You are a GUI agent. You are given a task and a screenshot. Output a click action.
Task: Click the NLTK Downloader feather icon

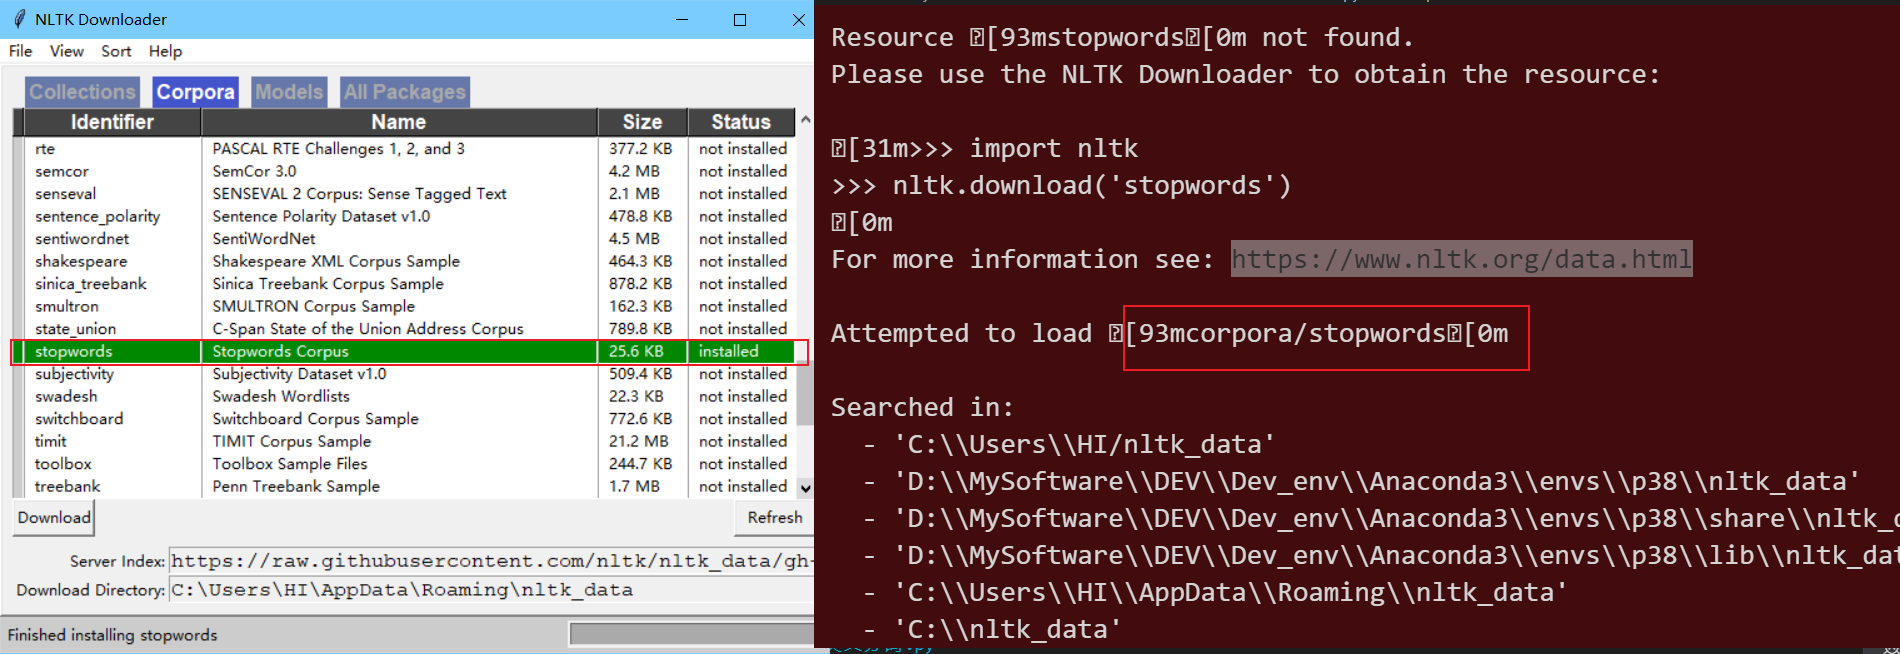[x=19, y=19]
